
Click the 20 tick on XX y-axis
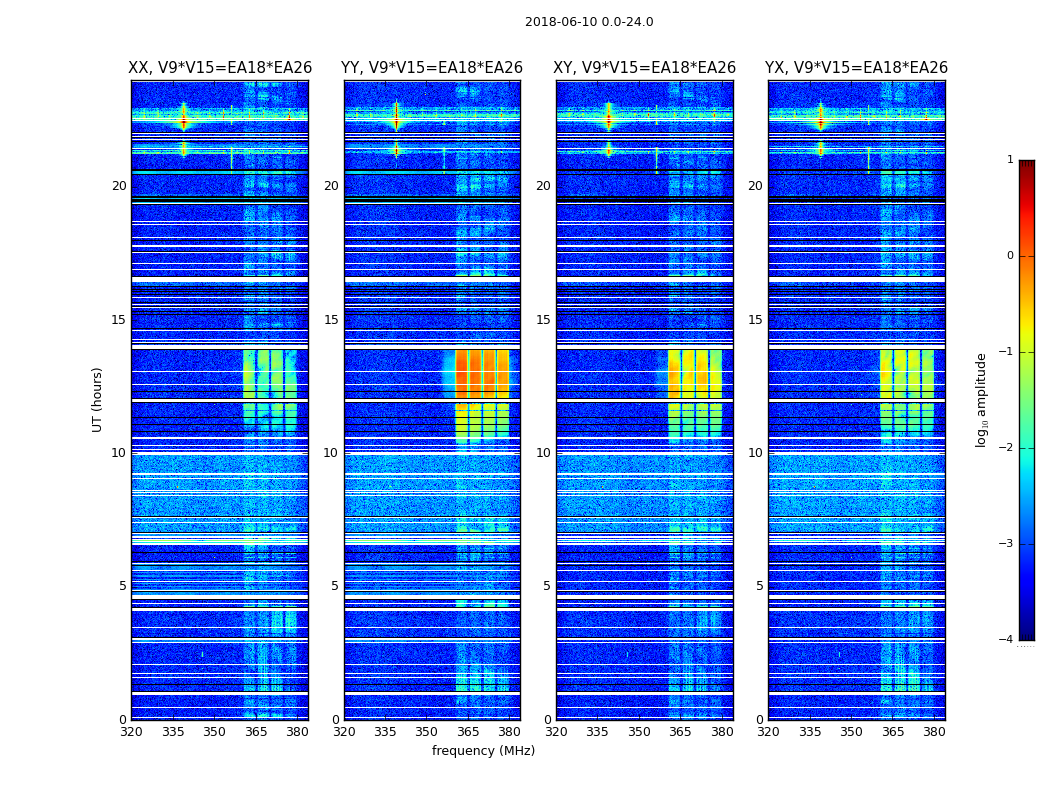(119, 185)
